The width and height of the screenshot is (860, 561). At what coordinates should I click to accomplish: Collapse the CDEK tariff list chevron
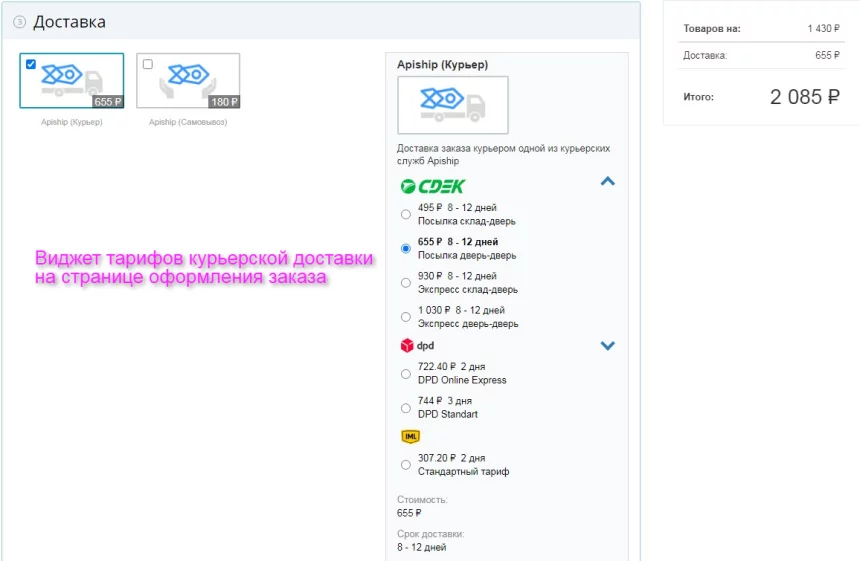(607, 182)
